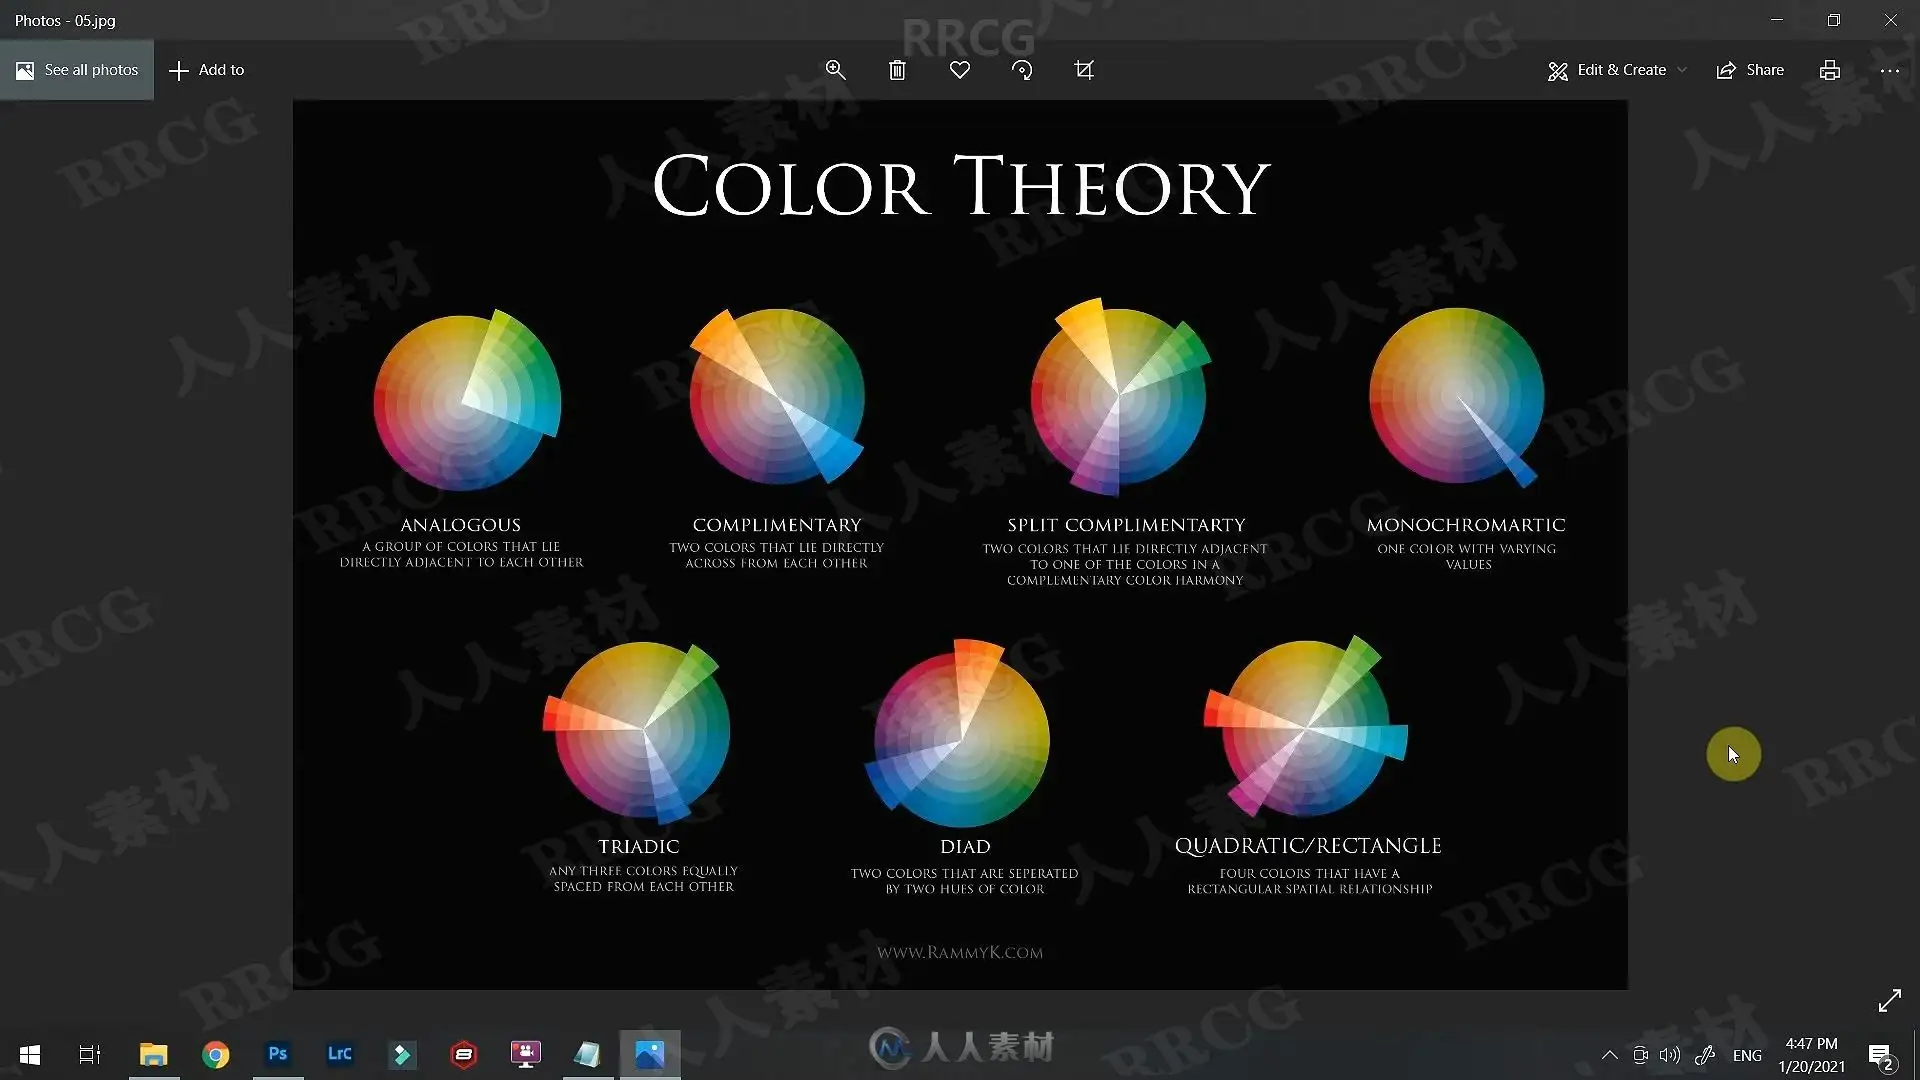Open the volume control in system tray
The image size is (1920, 1080).
(1670, 1055)
